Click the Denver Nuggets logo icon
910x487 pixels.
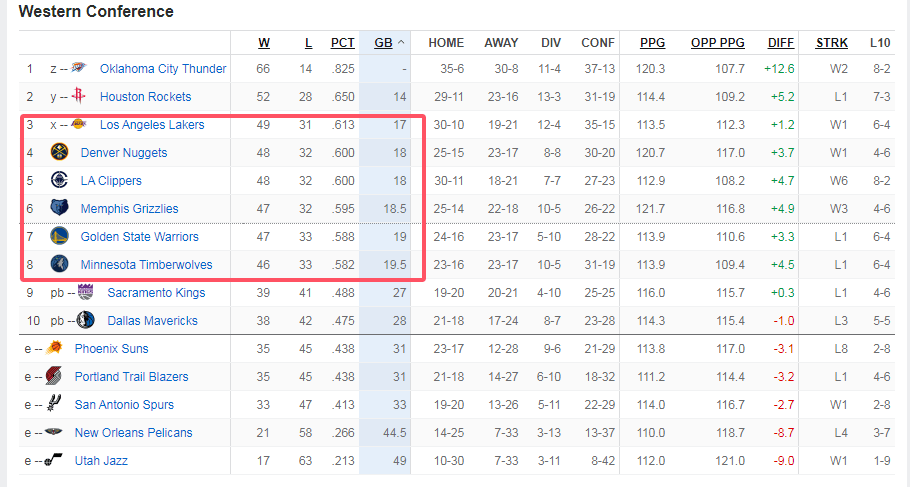click(x=59, y=152)
